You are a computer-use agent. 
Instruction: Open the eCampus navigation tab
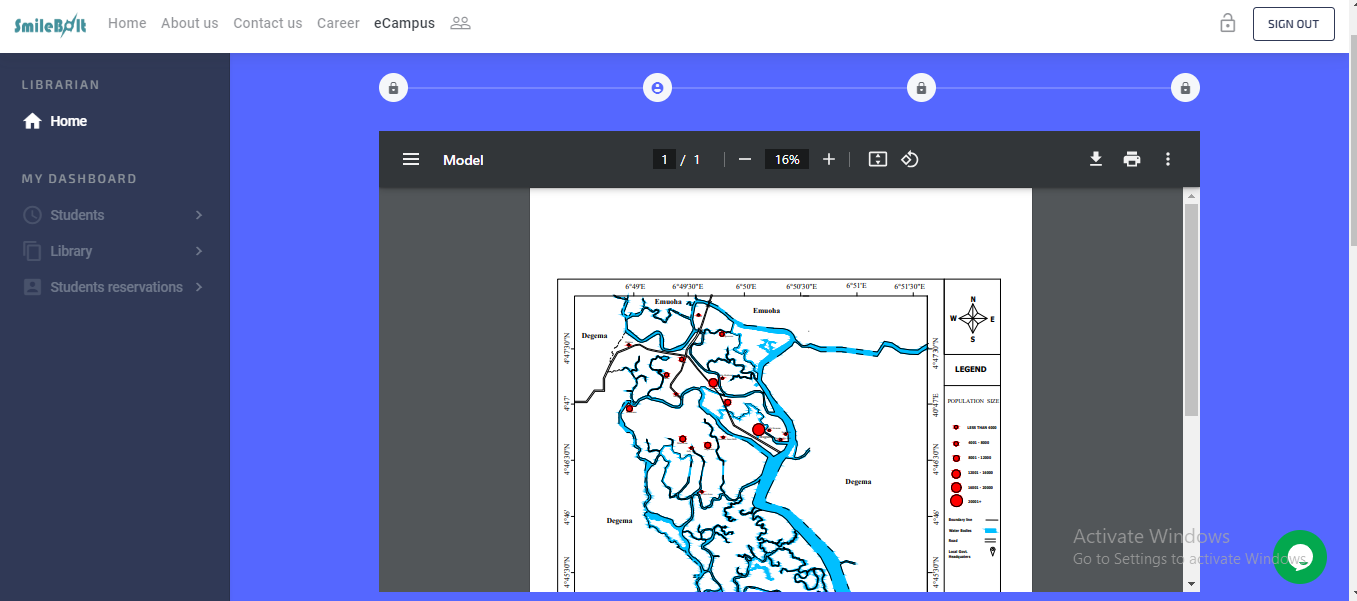[x=404, y=23]
